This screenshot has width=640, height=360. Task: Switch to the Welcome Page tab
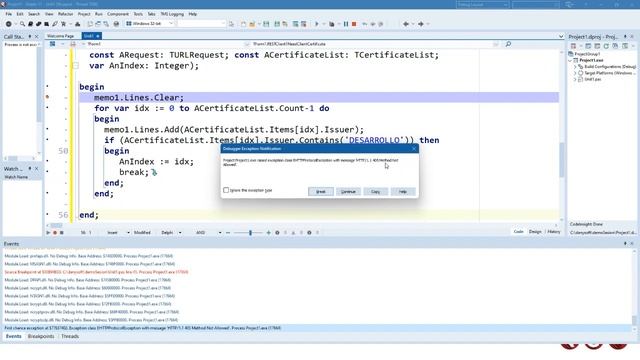point(60,36)
